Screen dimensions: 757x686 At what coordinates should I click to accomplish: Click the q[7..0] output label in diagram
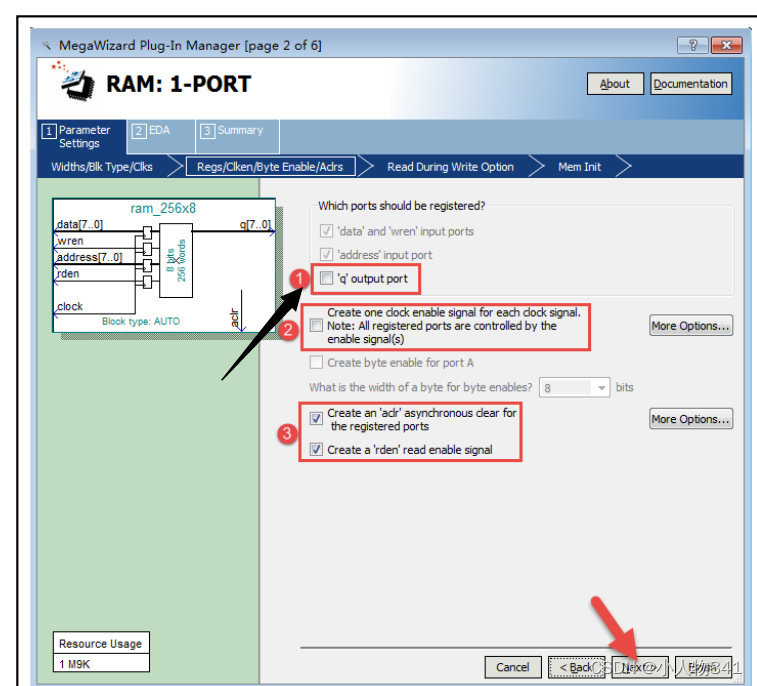tap(255, 224)
